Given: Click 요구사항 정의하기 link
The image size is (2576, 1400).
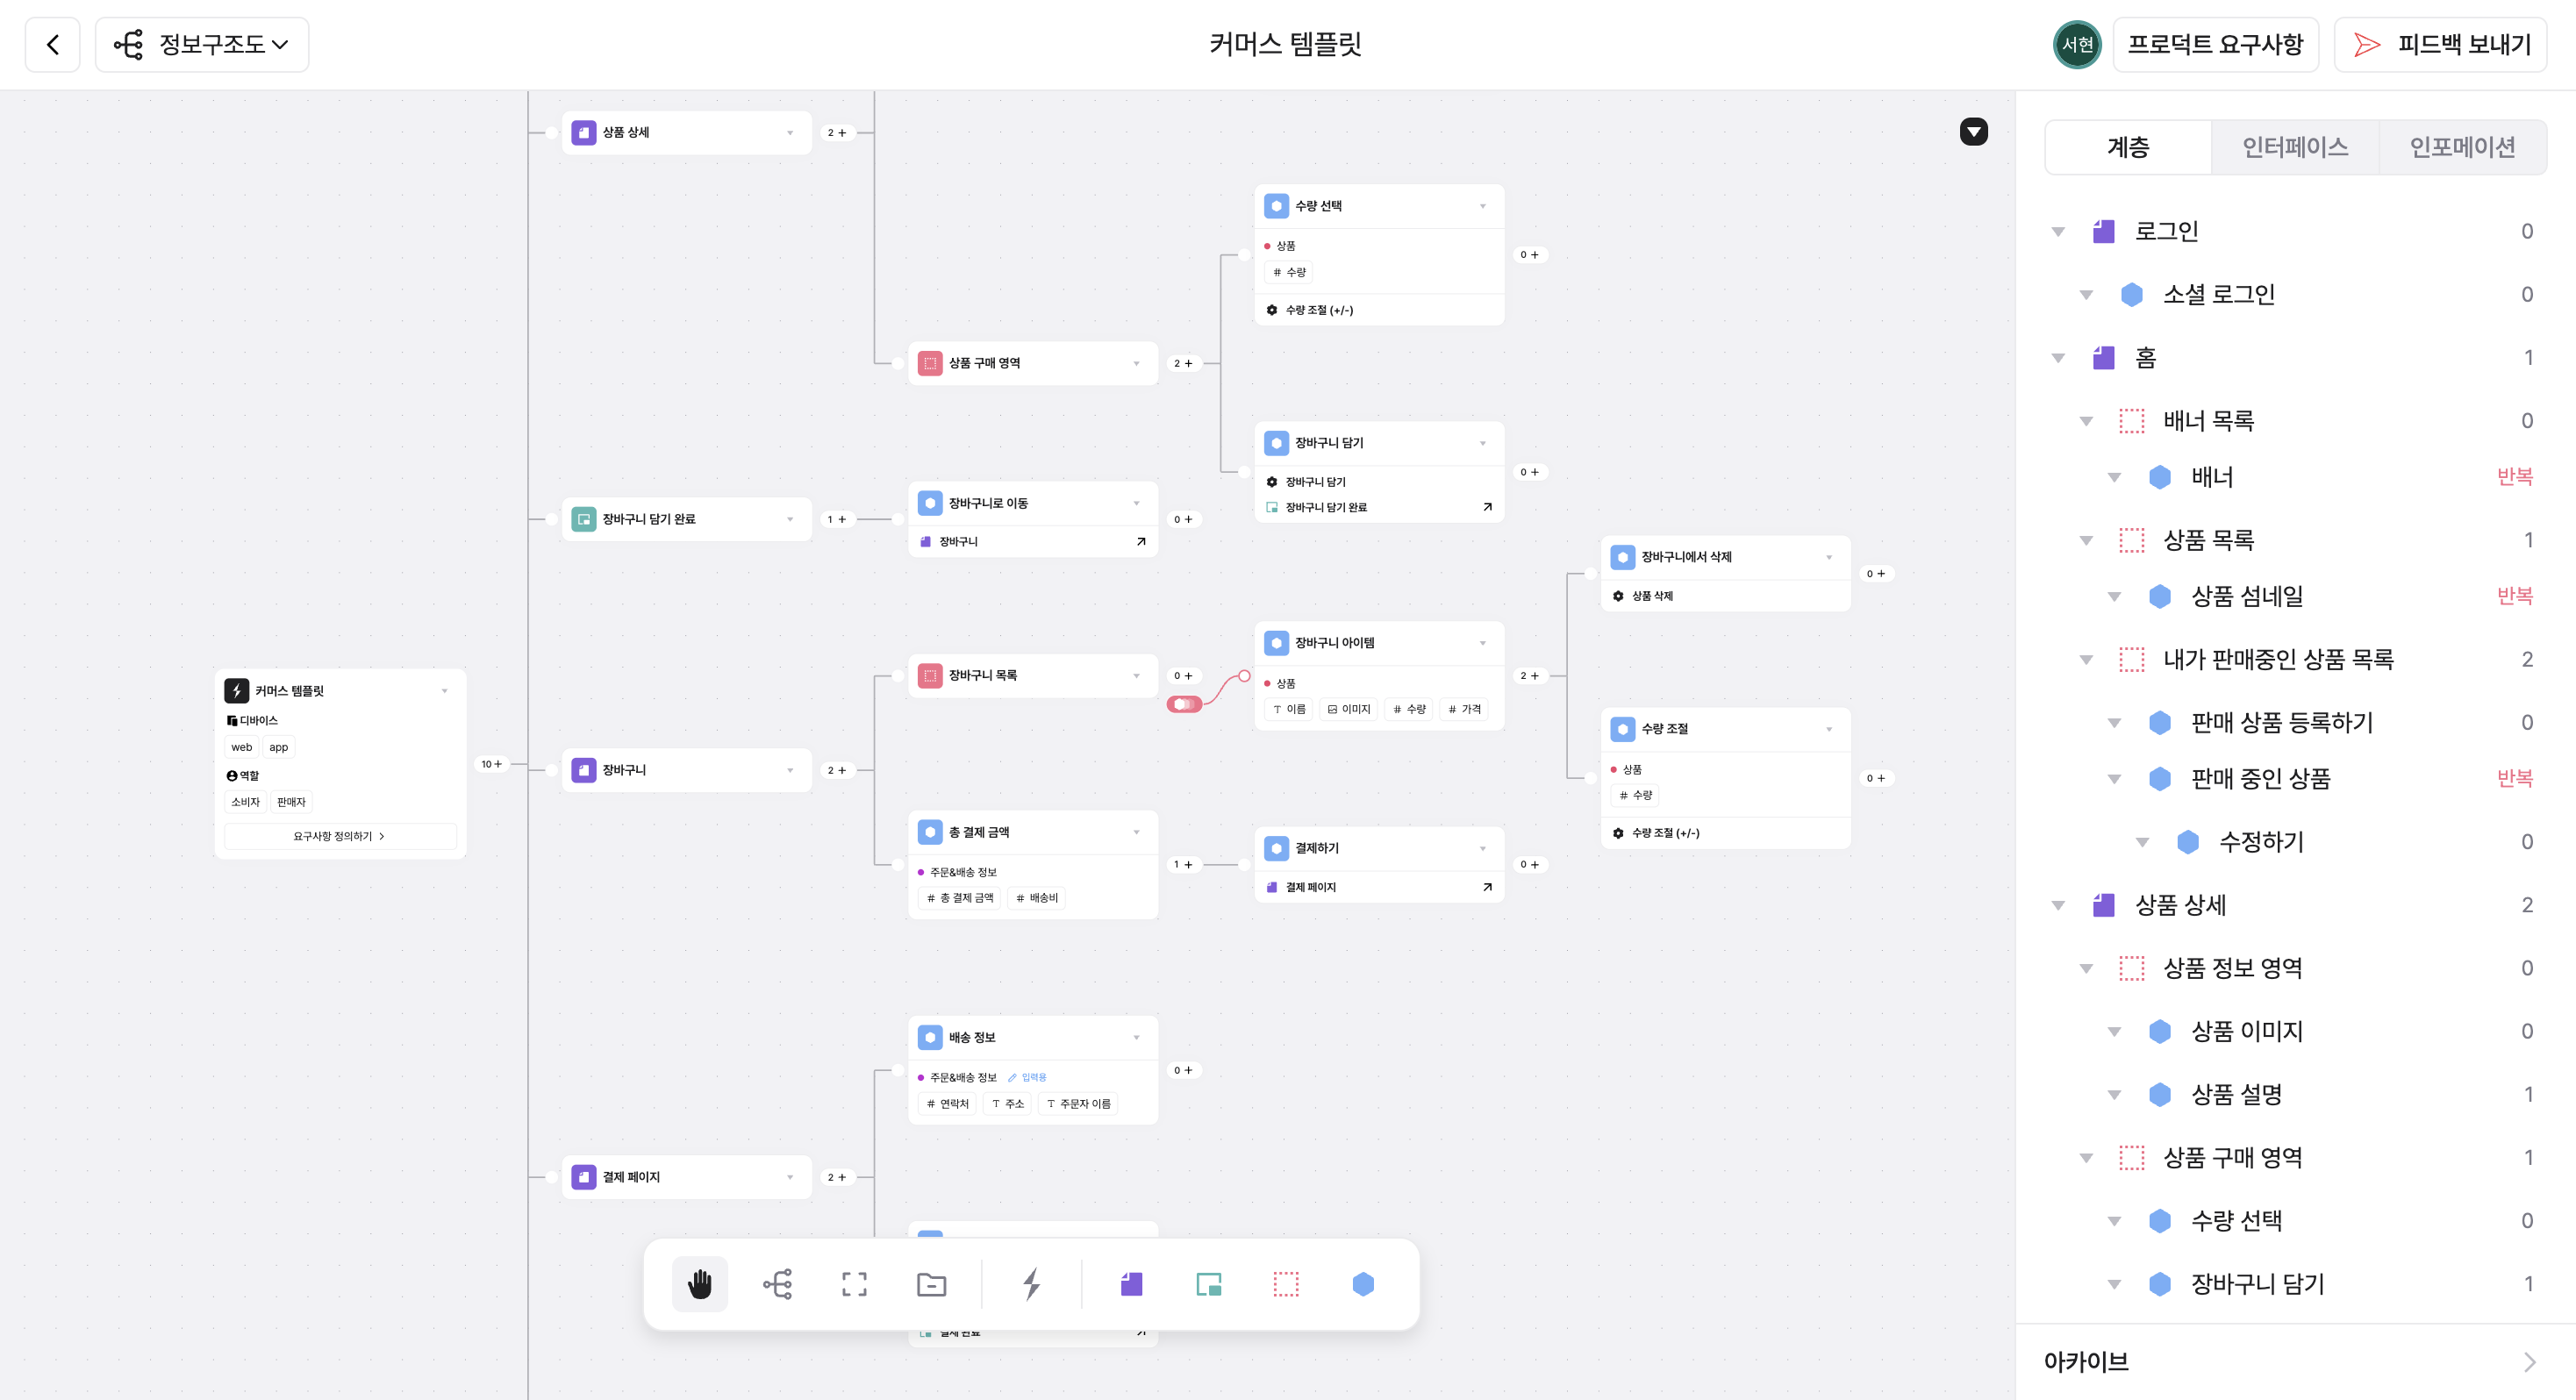Looking at the screenshot, I should [340, 836].
